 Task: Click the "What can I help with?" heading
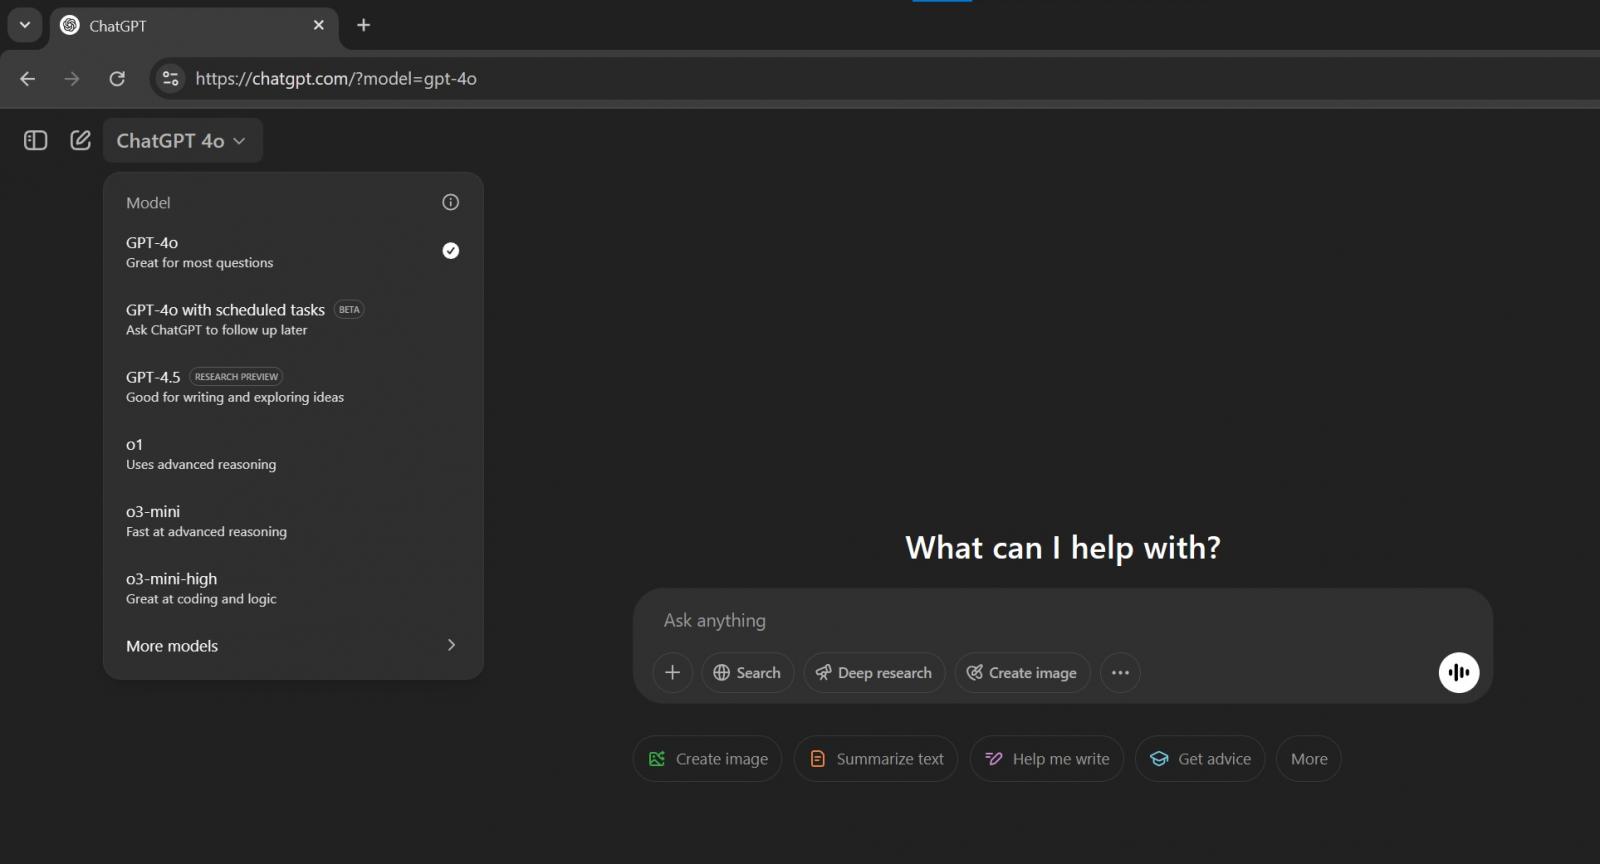(1063, 547)
